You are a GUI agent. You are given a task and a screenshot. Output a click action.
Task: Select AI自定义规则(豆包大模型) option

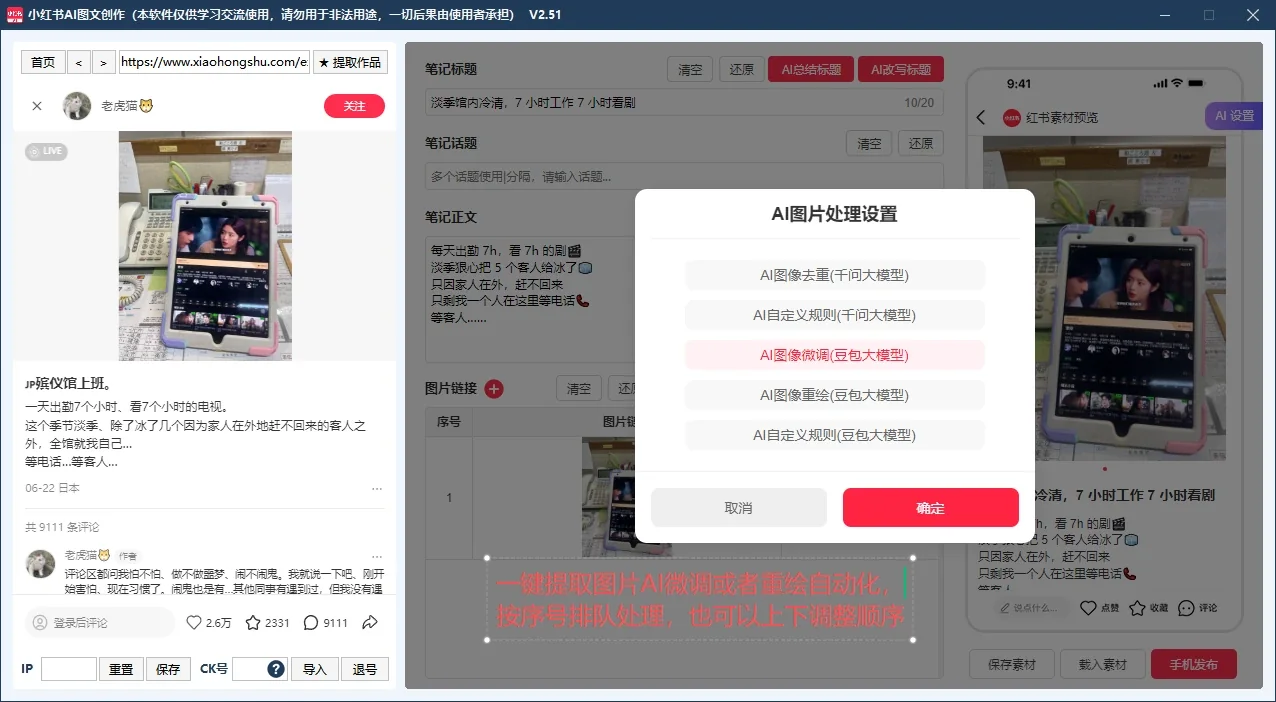(x=835, y=435)
